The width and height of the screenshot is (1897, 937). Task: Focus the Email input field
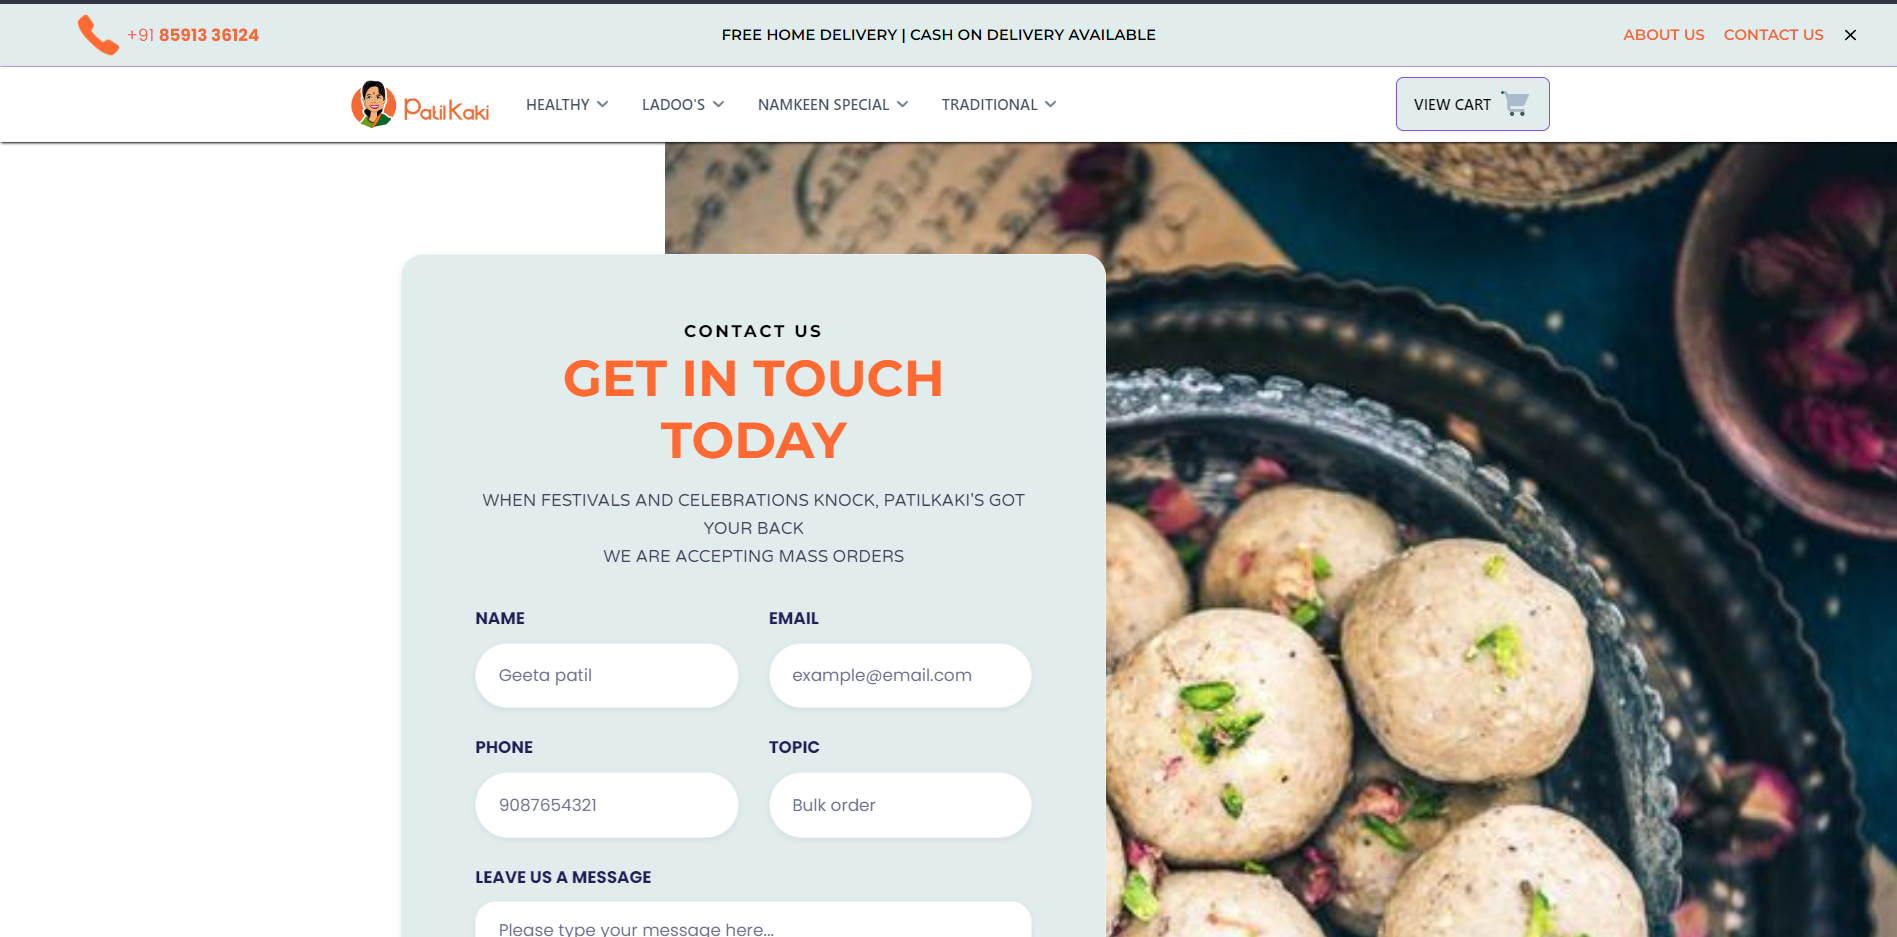[x=900, y=676]
